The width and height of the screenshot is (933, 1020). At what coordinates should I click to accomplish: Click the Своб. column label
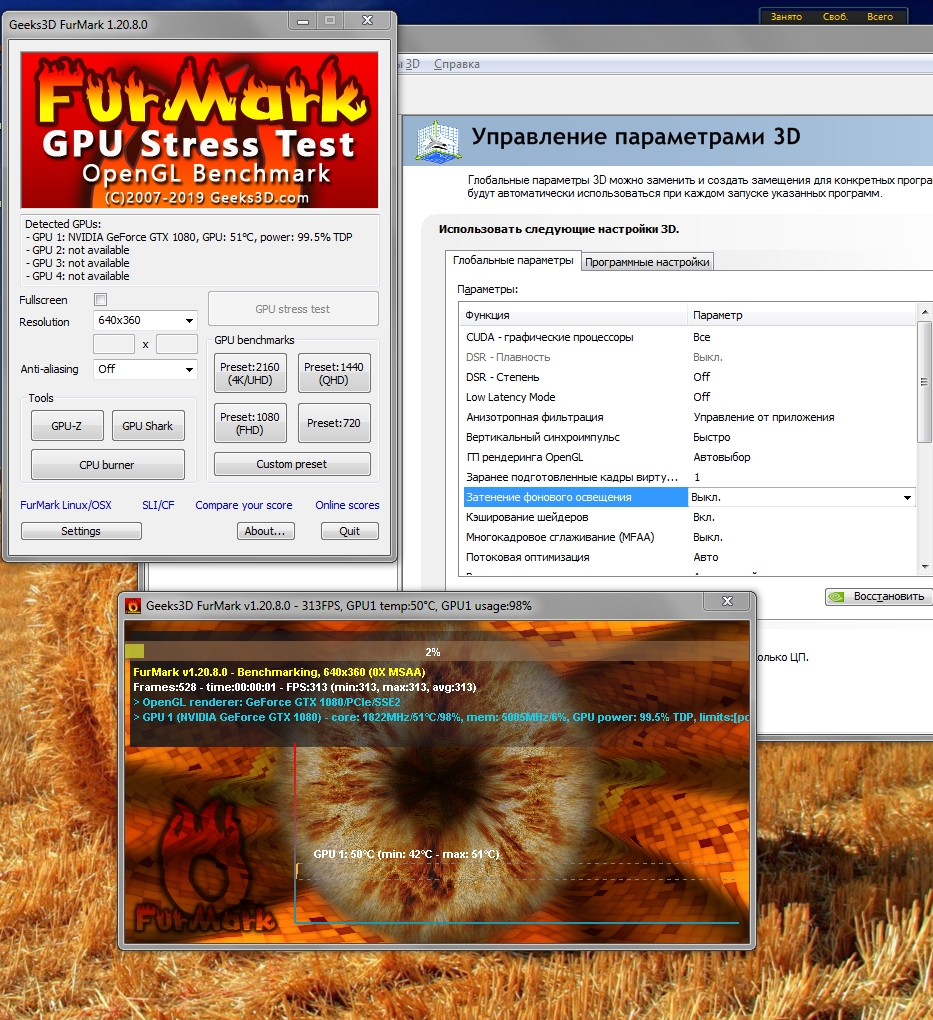pyautogui.click(x=835, y=17)
